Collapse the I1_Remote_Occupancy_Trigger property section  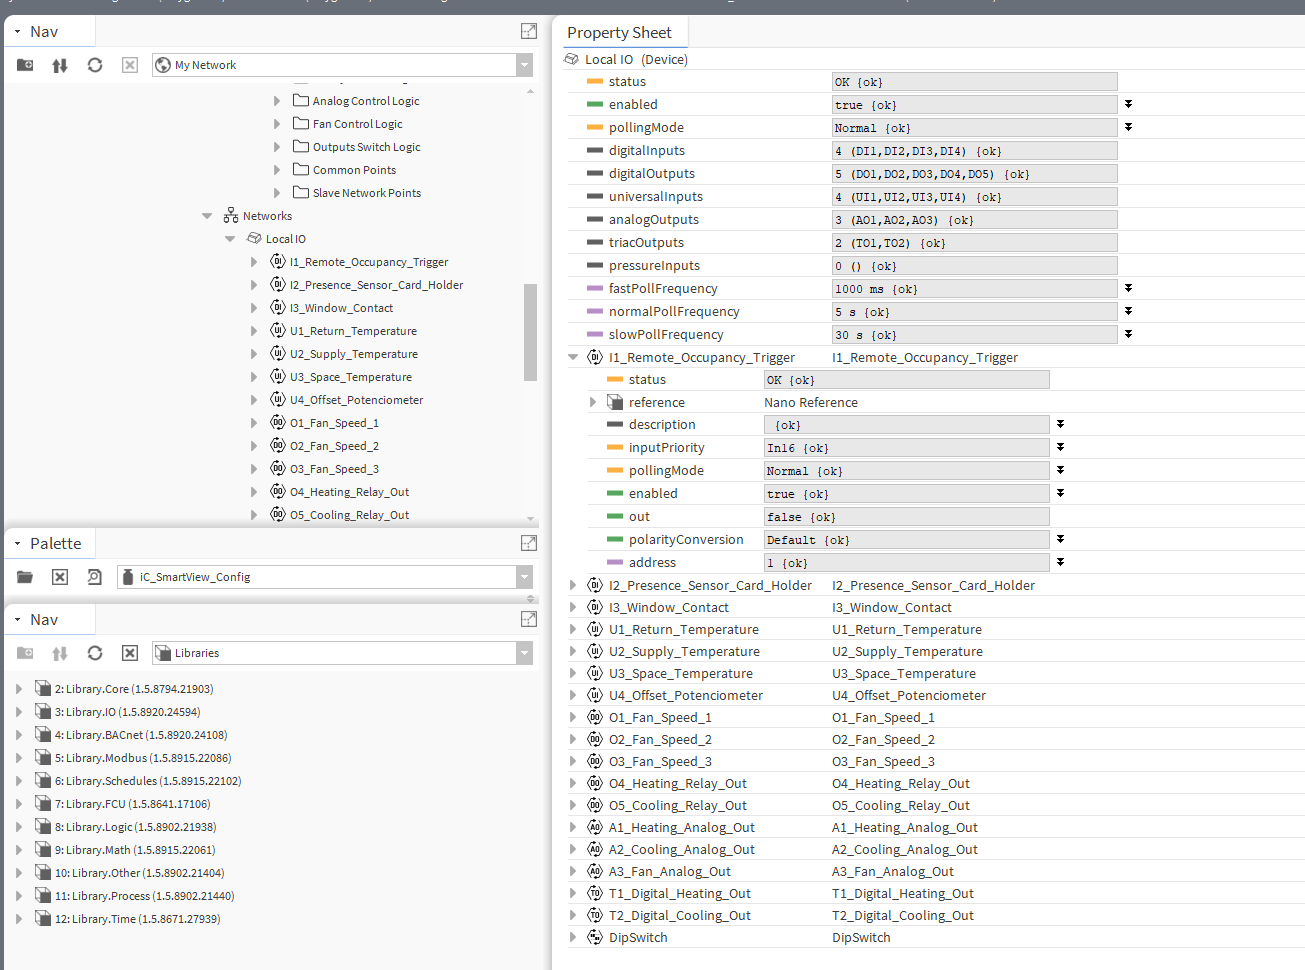point(573,357)
